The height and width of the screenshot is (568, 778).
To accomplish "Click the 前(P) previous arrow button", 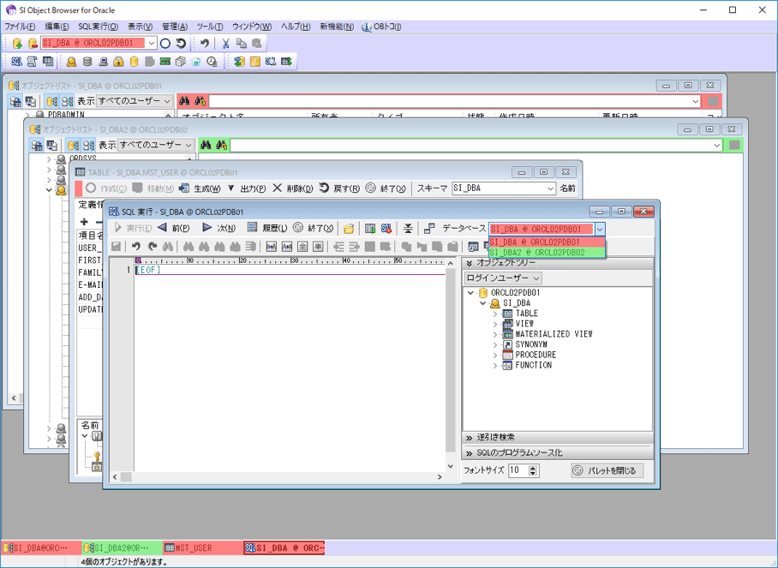I will (174, 228).
